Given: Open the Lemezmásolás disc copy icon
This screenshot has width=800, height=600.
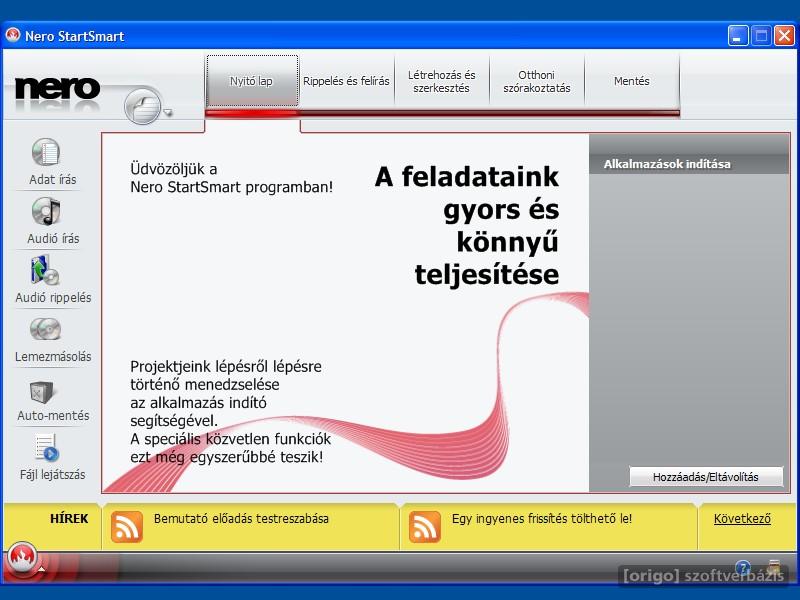Looking at the screenshot, I should pyautogui.click(x=45, y=330).
